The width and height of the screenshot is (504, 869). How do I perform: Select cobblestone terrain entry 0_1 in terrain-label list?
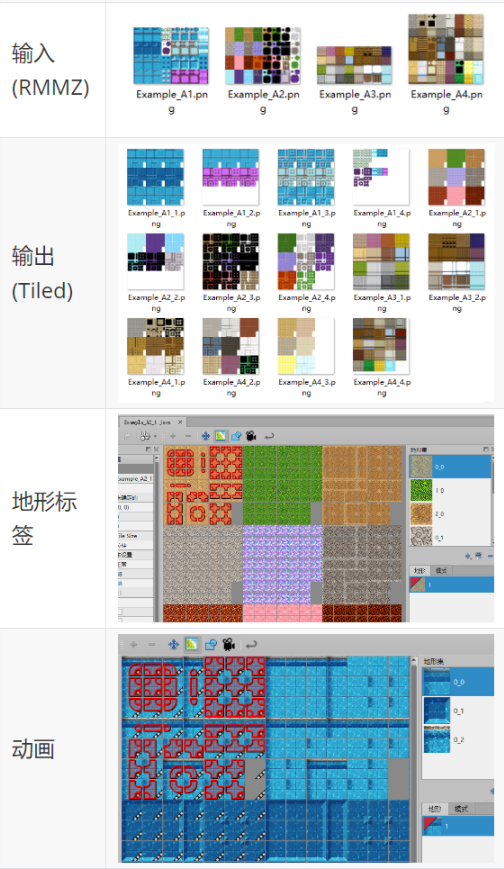(450, 537)
